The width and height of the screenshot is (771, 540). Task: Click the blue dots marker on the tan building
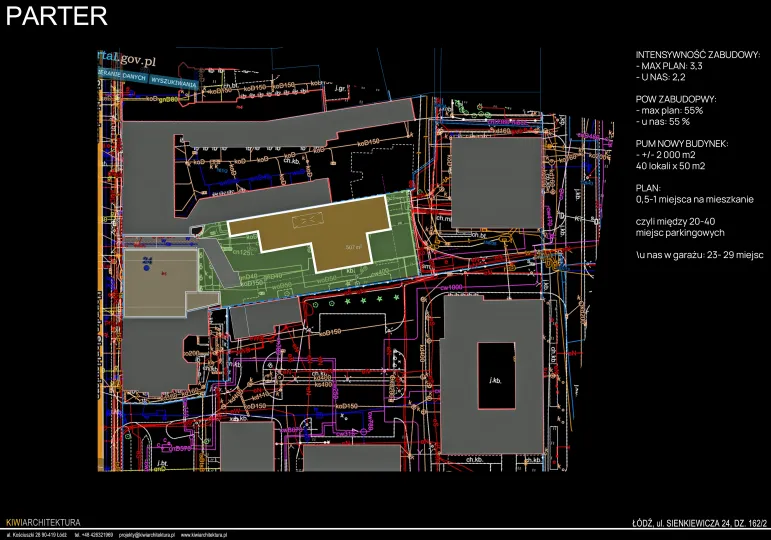148,263
